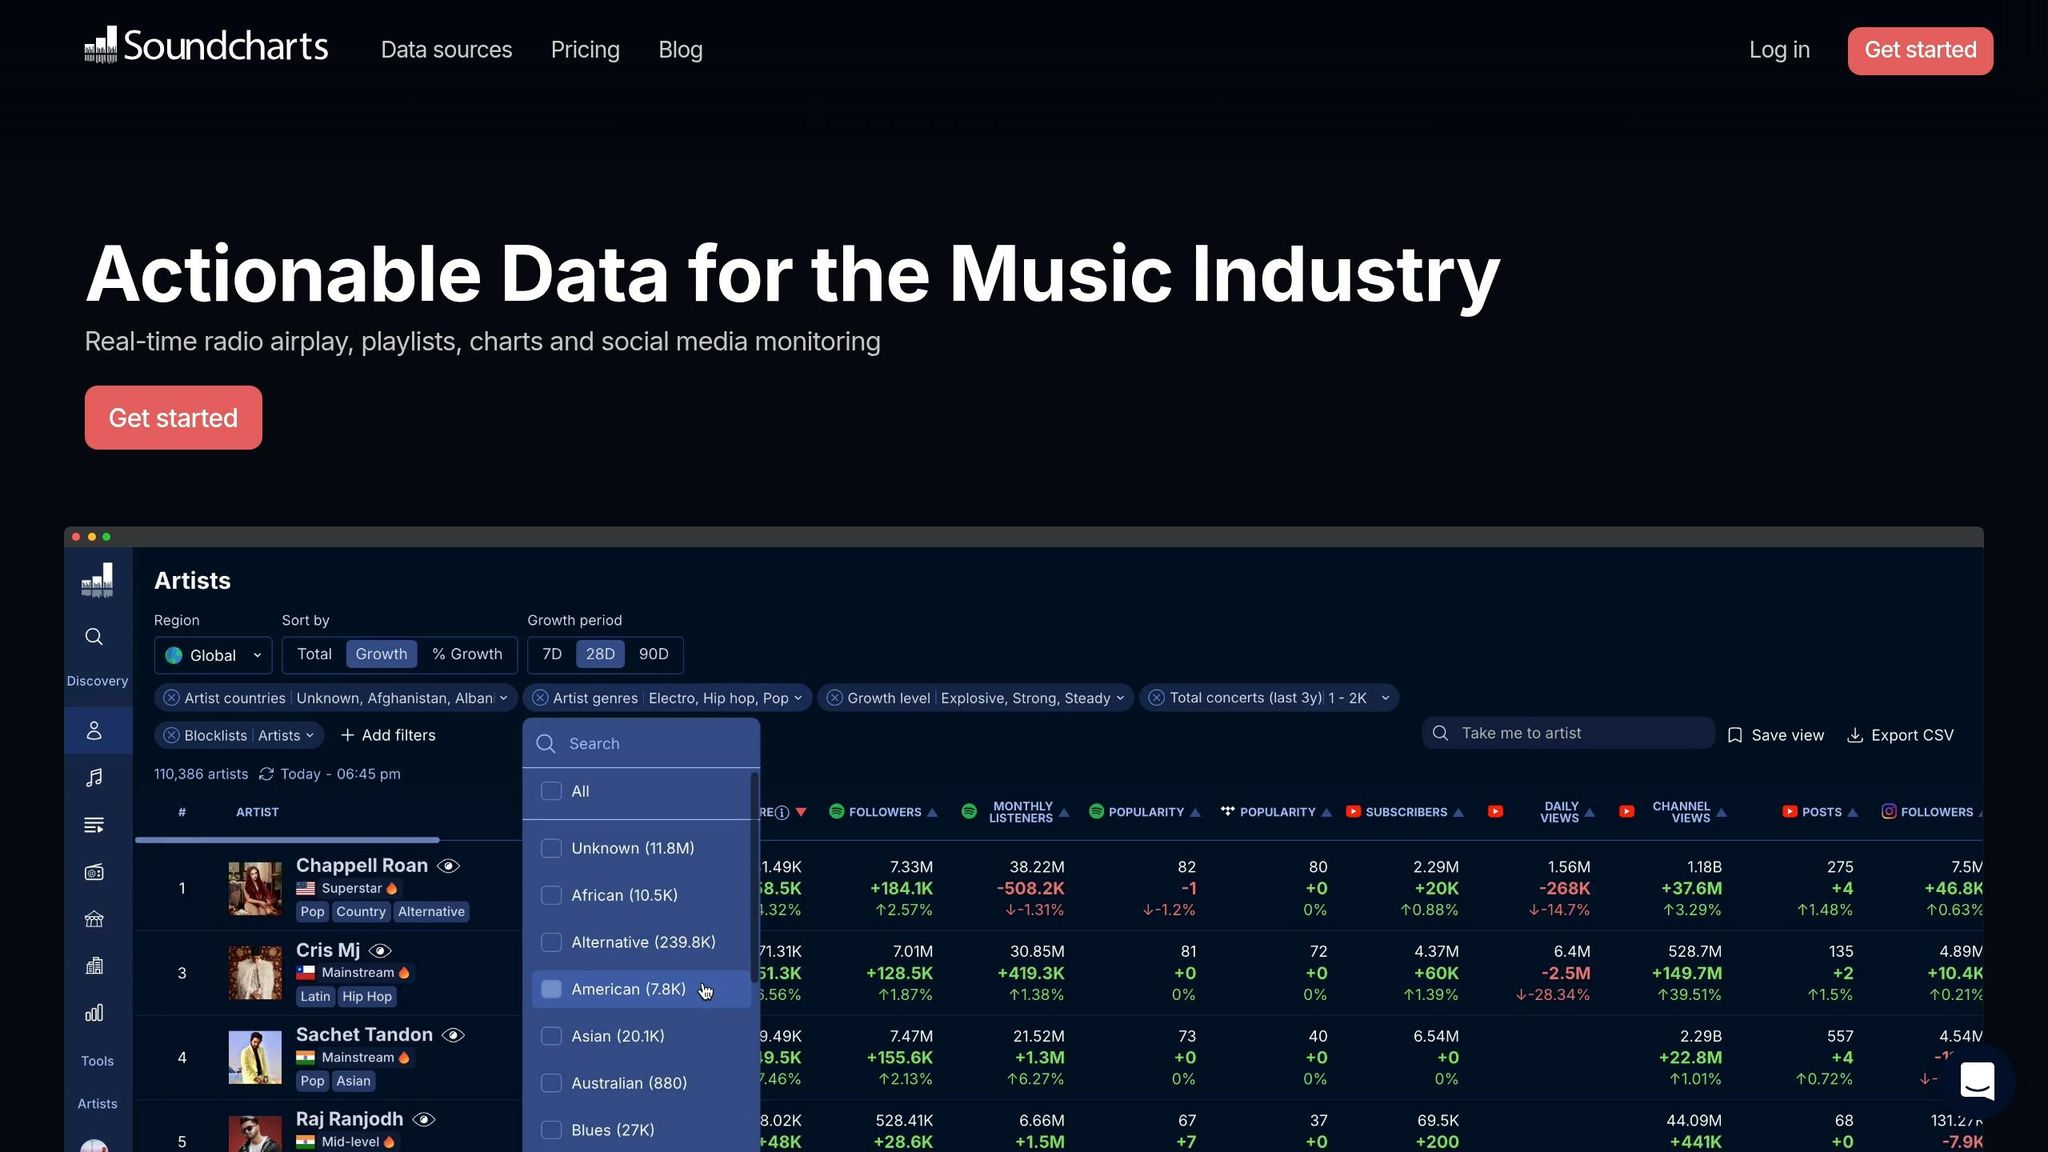Check the Blues (27K) checkbox
This screenshot has width=2048, height=1152.
pos(551,1130)
